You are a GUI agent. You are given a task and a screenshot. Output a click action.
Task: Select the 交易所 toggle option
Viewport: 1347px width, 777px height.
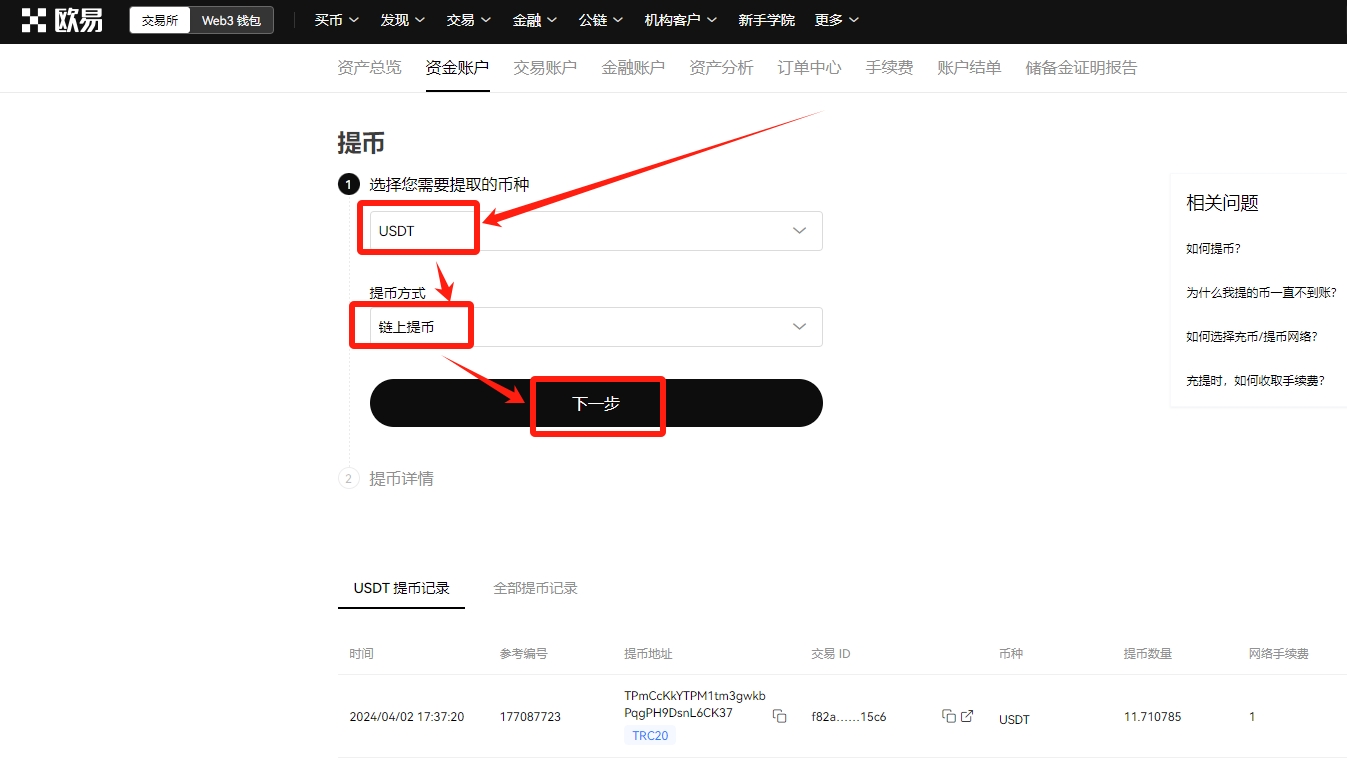160,20
